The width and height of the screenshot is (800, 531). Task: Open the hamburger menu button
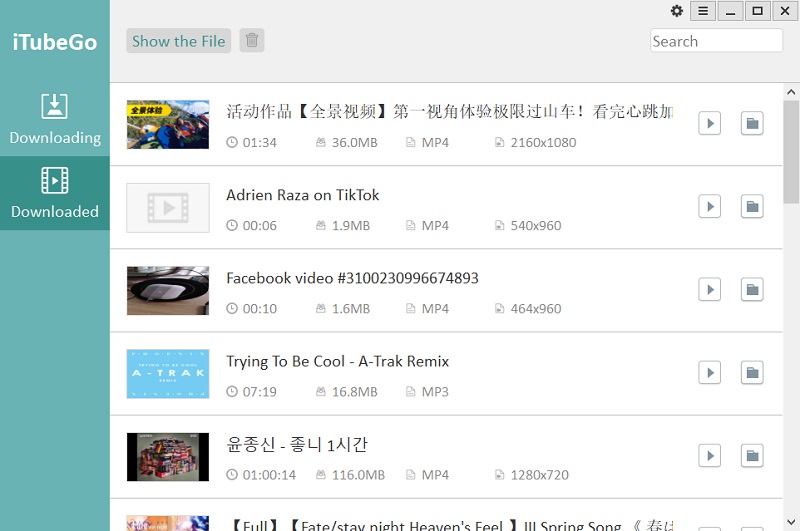(703, 11)
